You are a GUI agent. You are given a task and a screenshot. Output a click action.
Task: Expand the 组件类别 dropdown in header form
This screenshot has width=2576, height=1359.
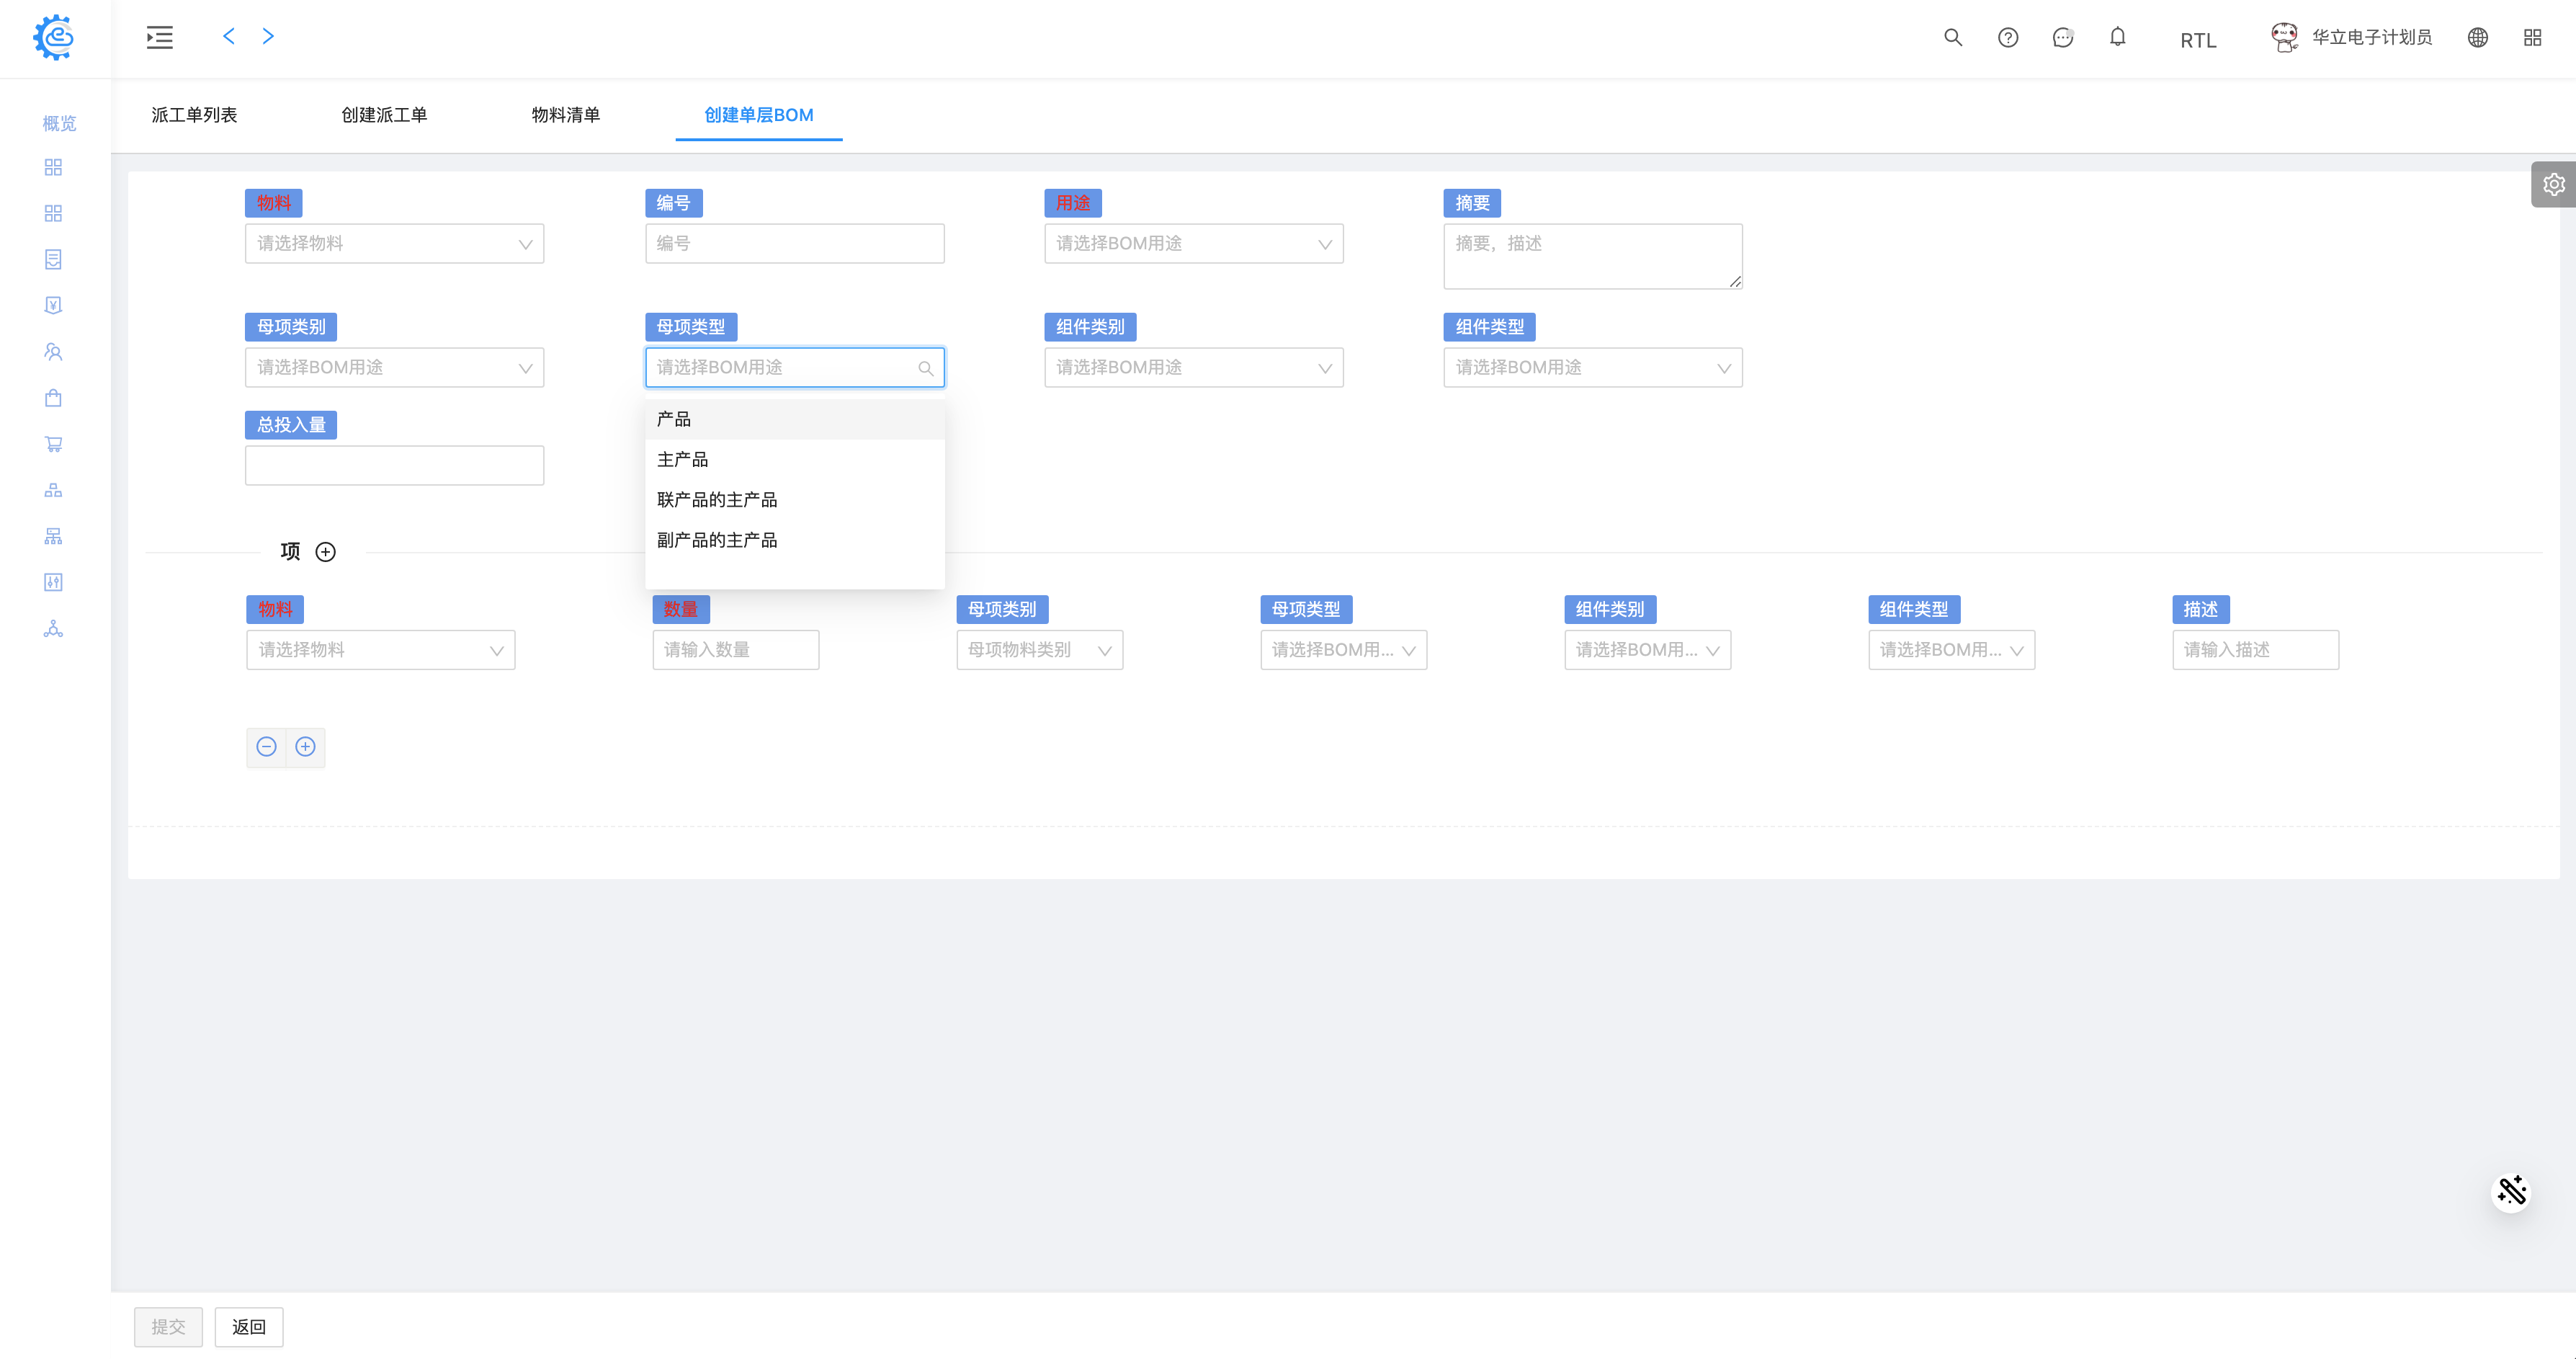[x=1193, y=367]
